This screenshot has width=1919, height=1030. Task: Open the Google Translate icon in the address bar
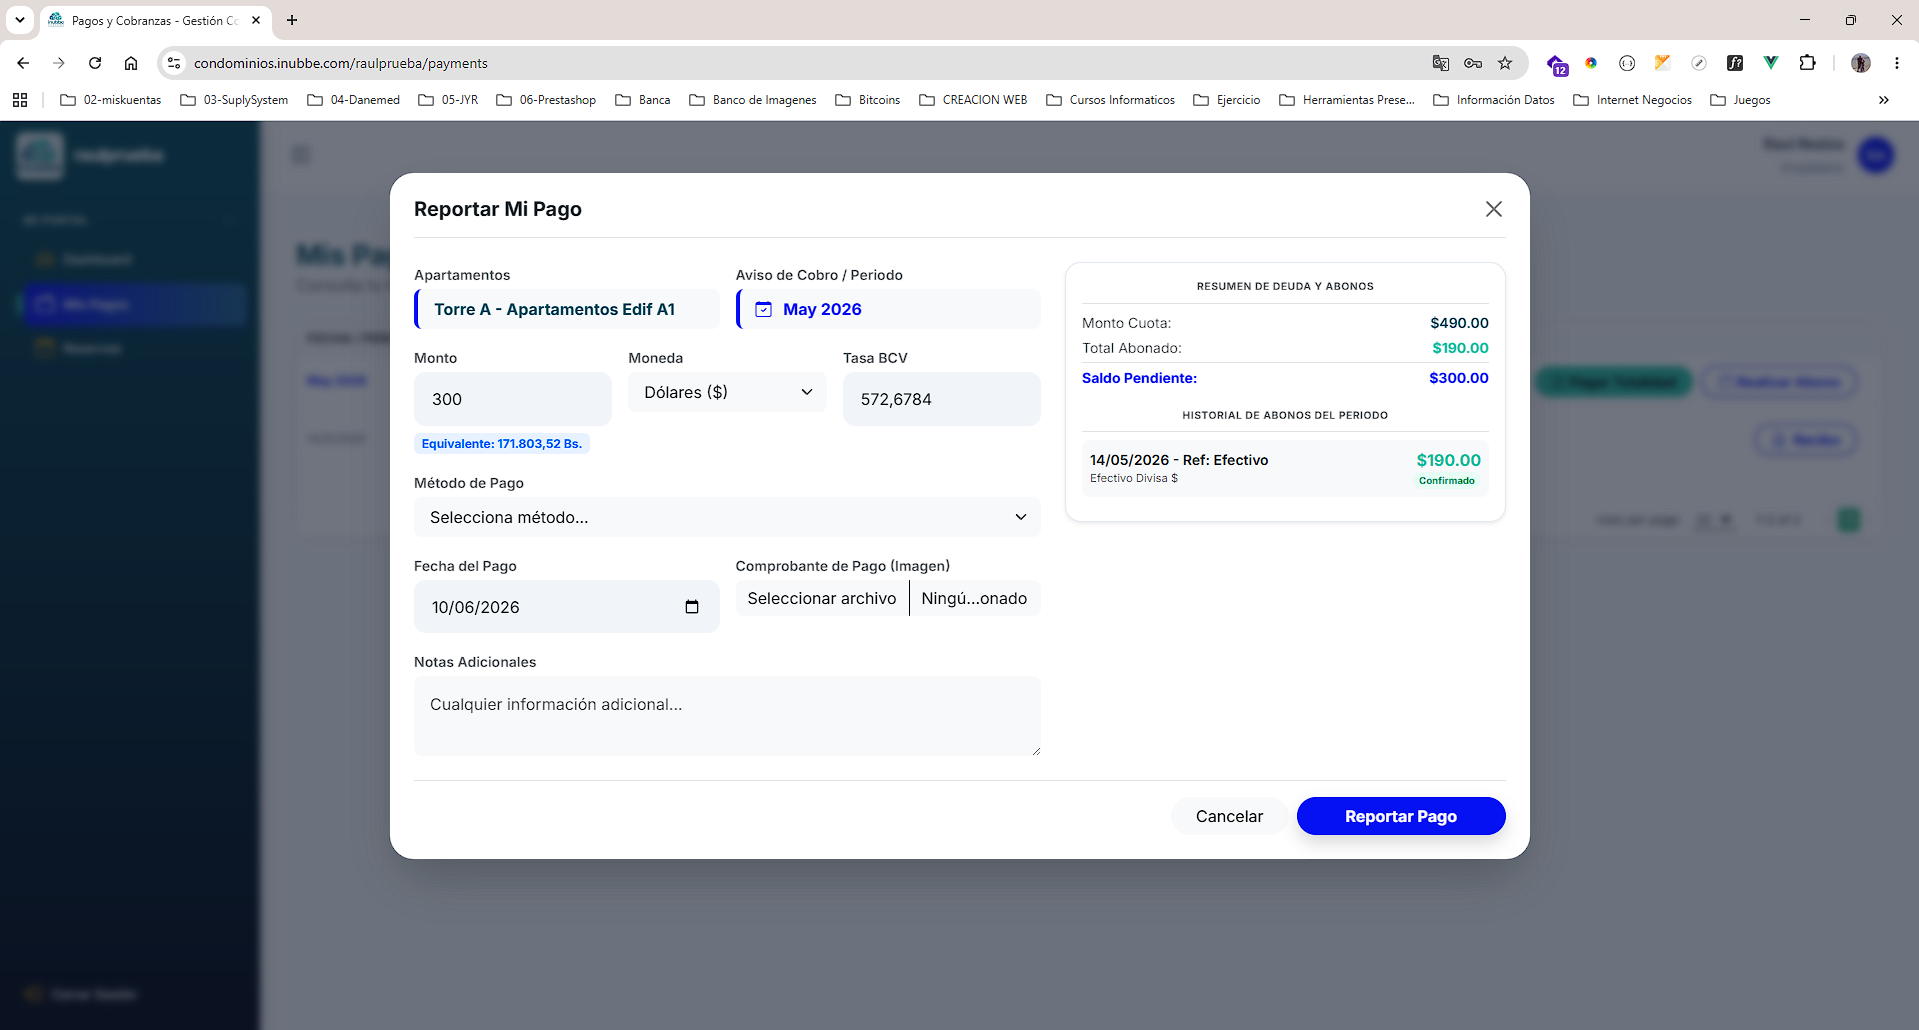point(1440,63)
